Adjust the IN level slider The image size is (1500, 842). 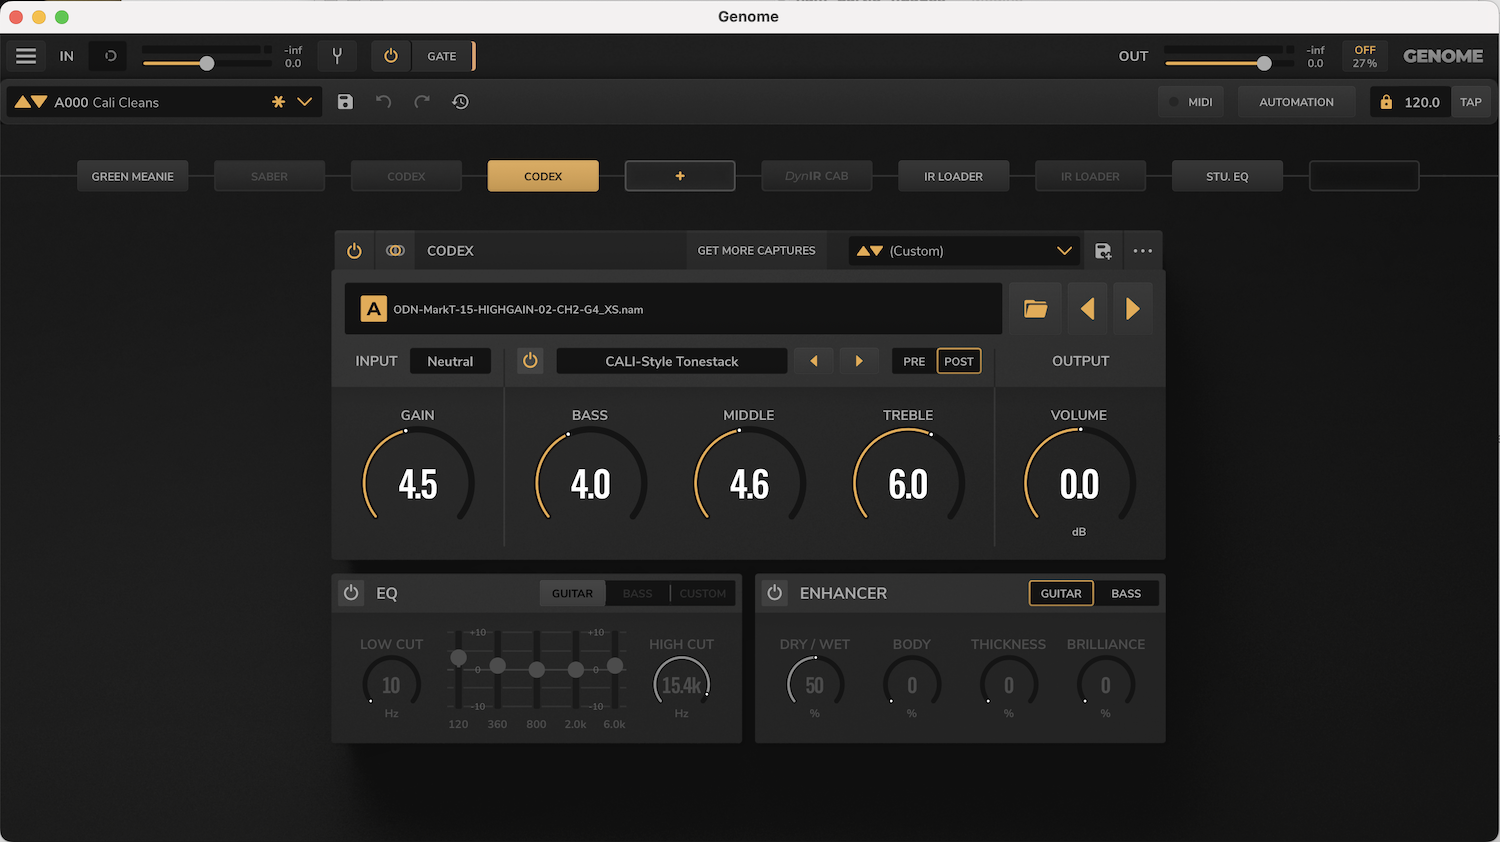pyautogui.click(x=207, y=63)
